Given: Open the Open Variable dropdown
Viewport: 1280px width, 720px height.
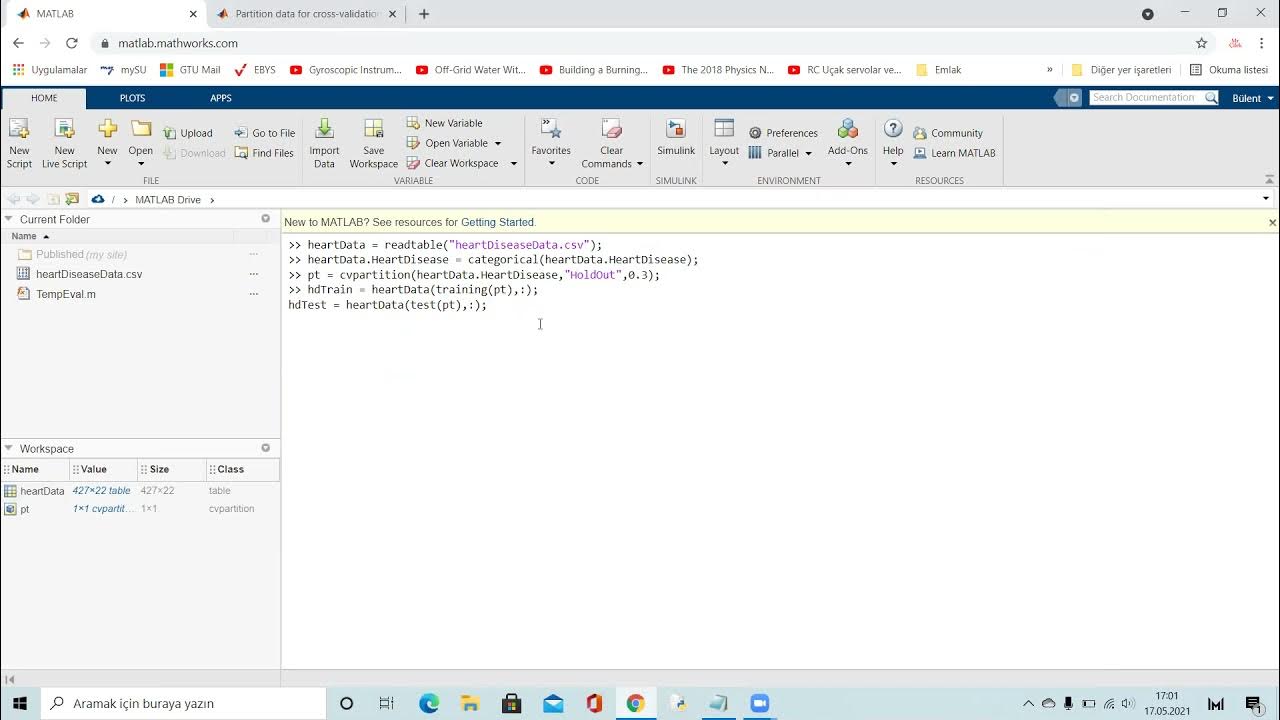Looking at the screenshot, I should (x=454, y=143).
